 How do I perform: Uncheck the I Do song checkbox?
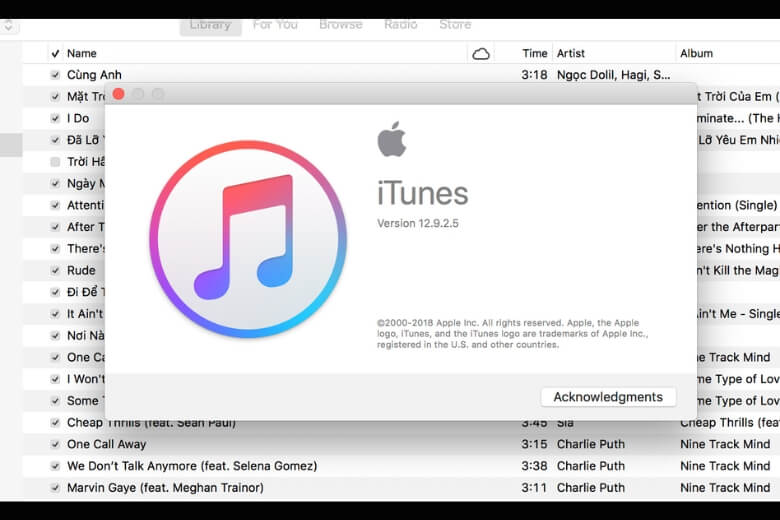pyautogui.click(x=55, y=118)
